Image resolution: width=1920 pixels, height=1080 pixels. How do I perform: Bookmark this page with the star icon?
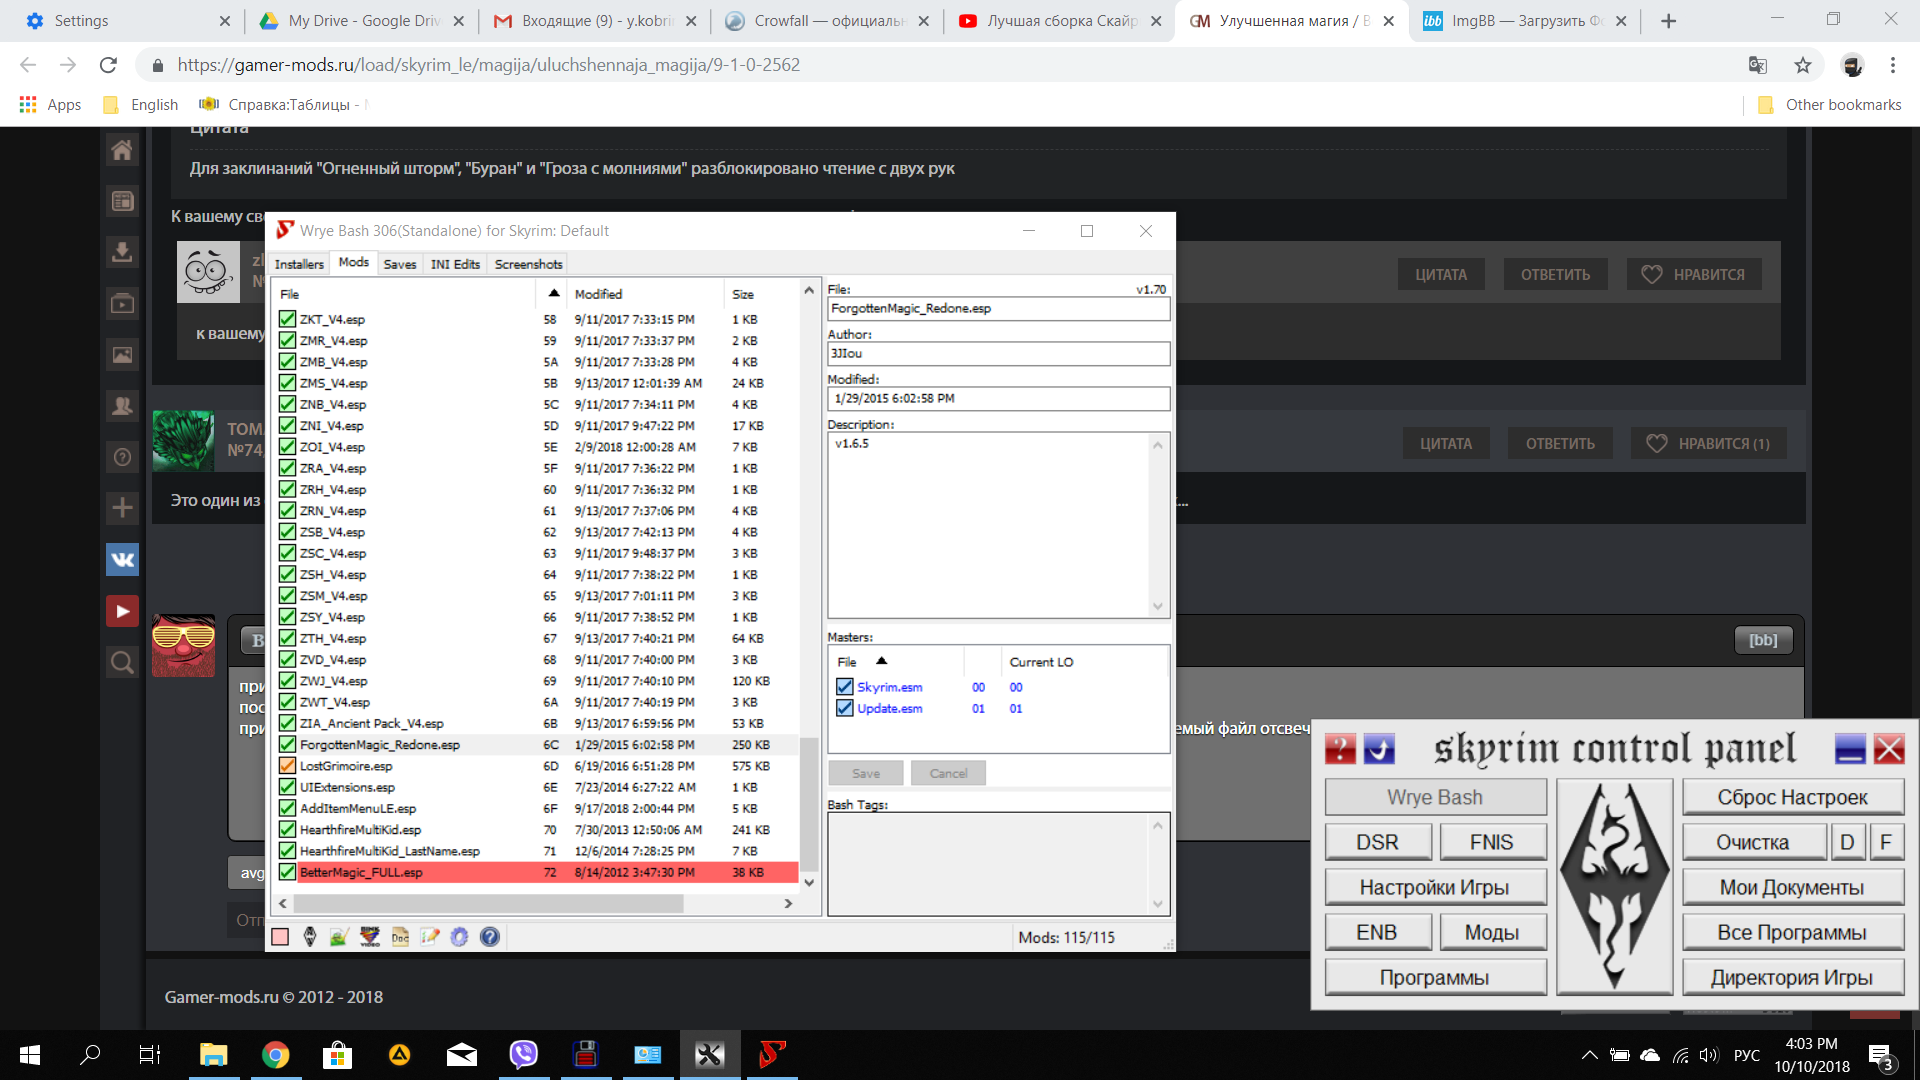point(1803,65)
